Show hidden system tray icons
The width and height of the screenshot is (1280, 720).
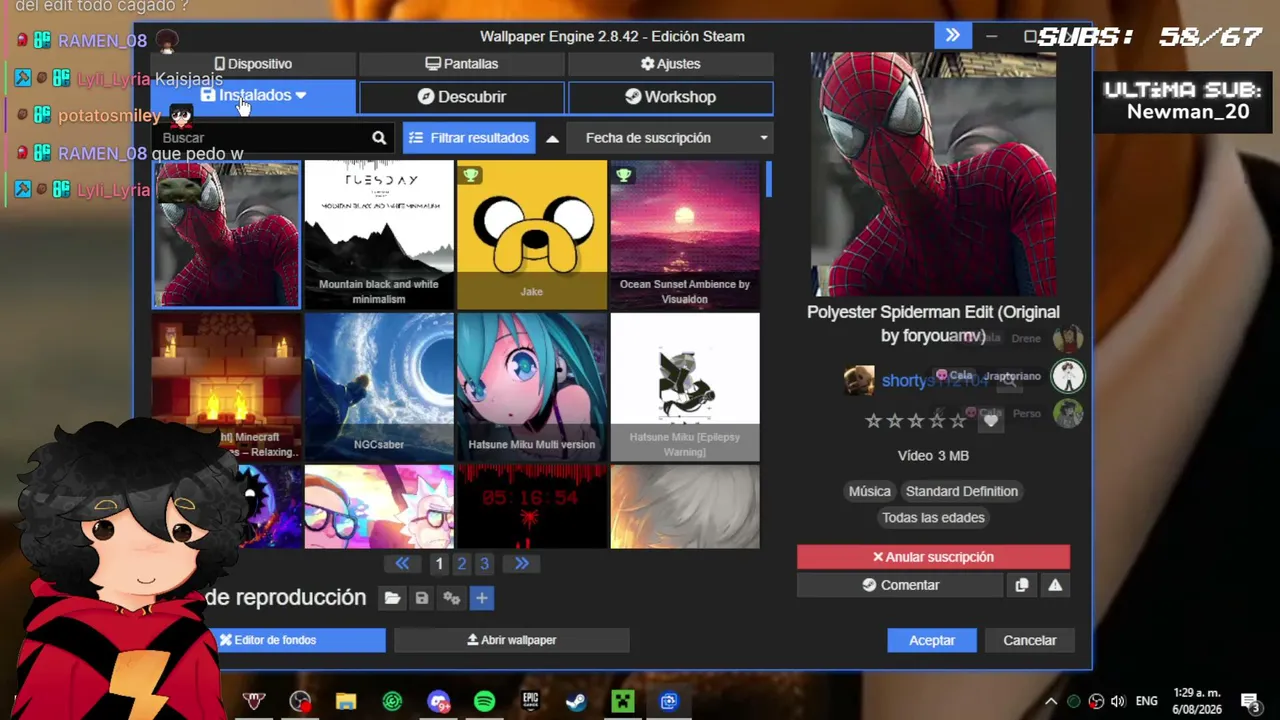1051,701
